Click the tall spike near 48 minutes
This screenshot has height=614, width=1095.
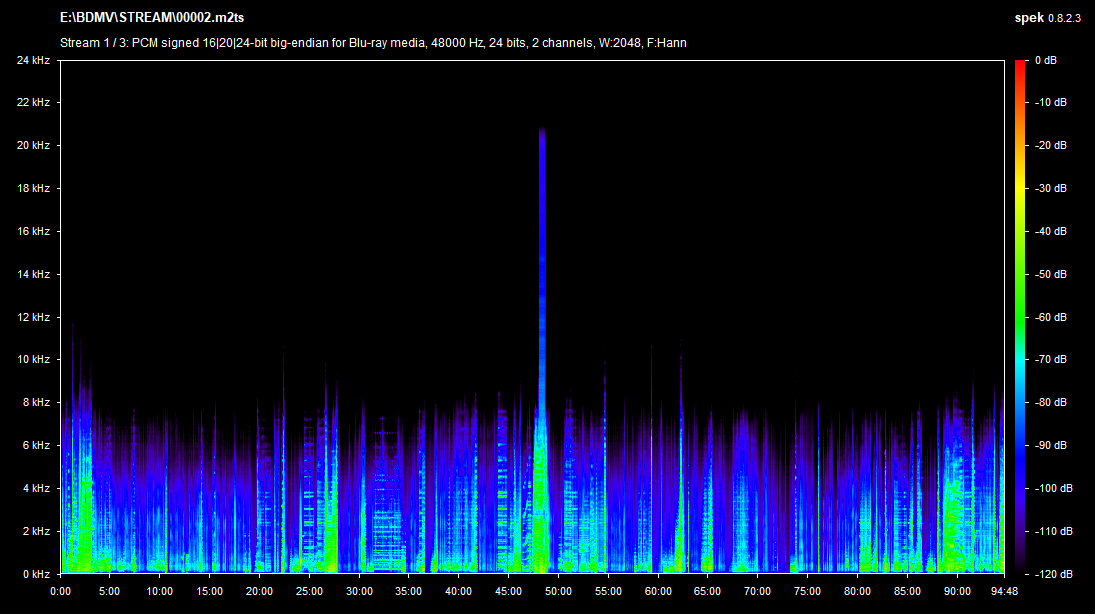pos(542,250)
